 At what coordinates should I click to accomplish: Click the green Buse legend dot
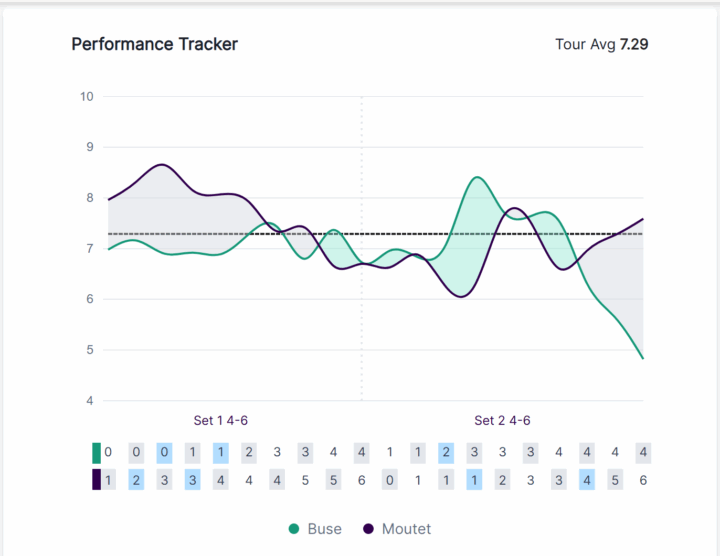click(294, 529)
